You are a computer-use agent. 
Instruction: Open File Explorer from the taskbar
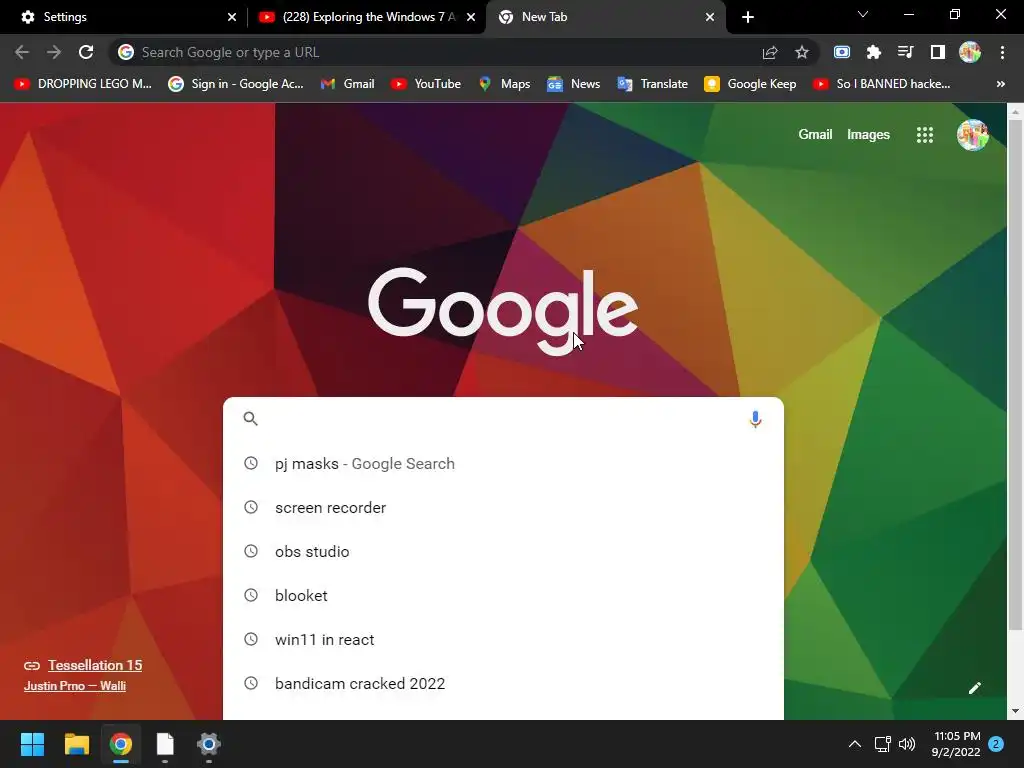pyautogui.click(x=76, y=744)
